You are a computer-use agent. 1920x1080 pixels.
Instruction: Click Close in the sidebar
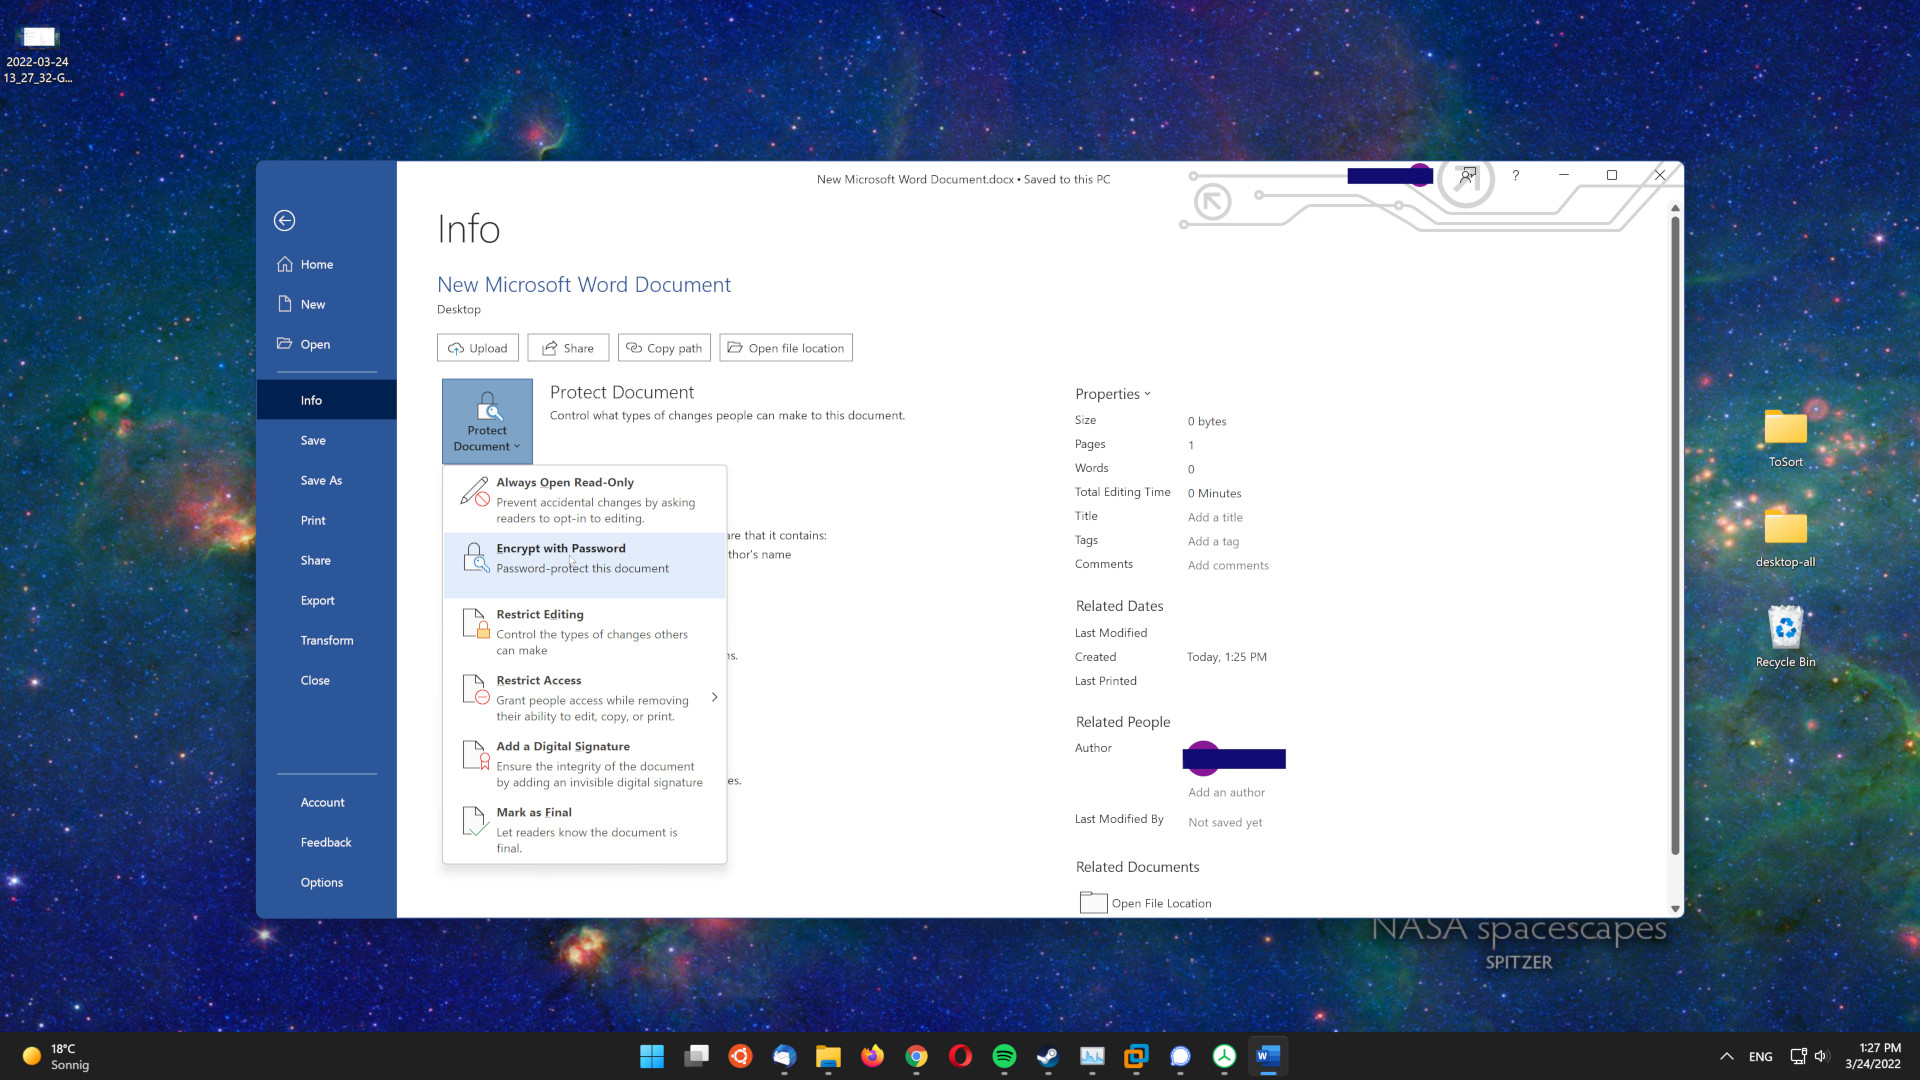coord(326,680)
